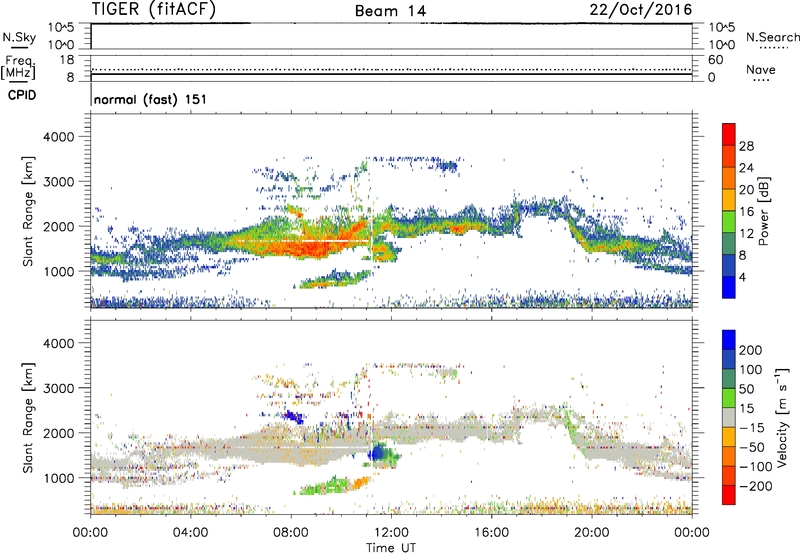Click the 04:00 time tick label
Viewport: 800px width, 554px height.
(190, 533)
